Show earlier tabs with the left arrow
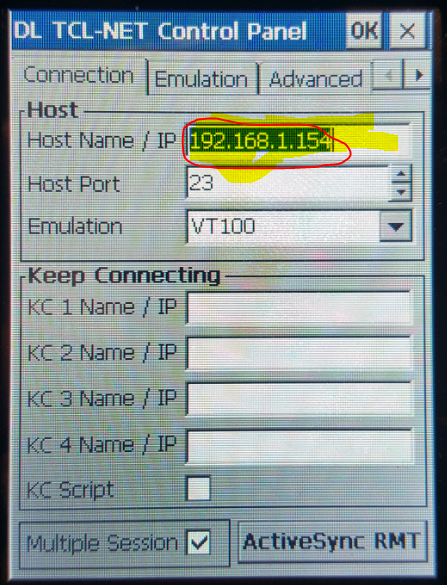The width and height of the screenshot is (447, 585). pyautogui.click(x=388, y=75)
